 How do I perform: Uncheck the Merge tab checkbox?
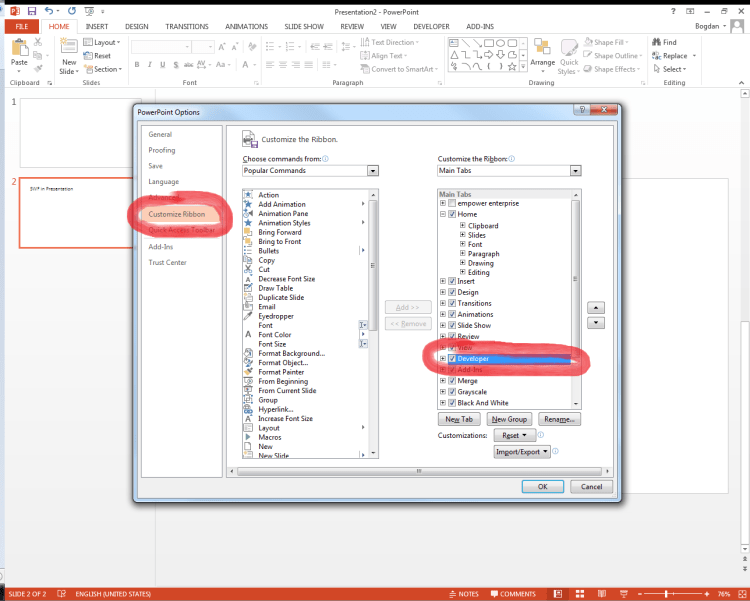452,381
